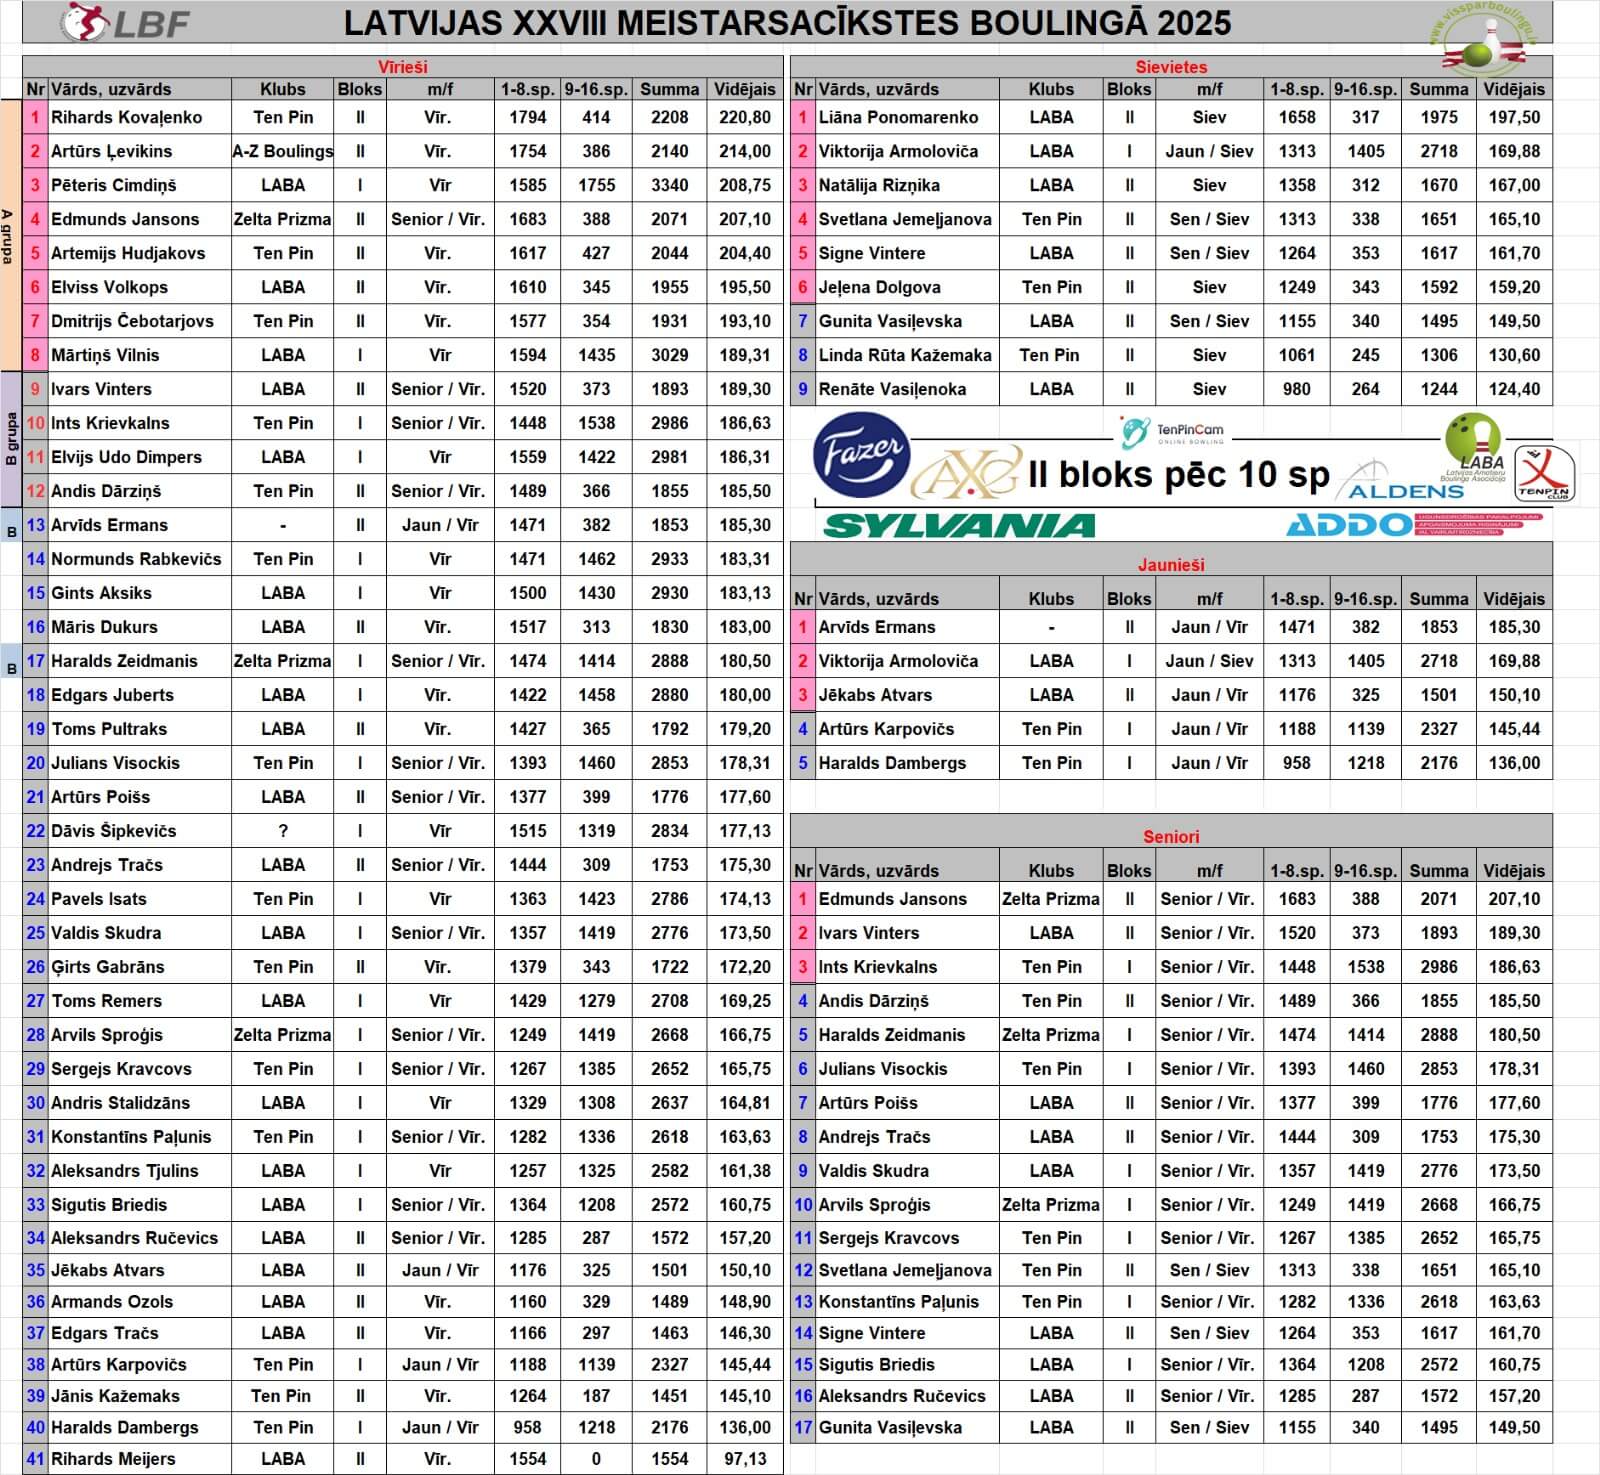Click the gold AXC sponsor logo

click(x=966, y=473)
